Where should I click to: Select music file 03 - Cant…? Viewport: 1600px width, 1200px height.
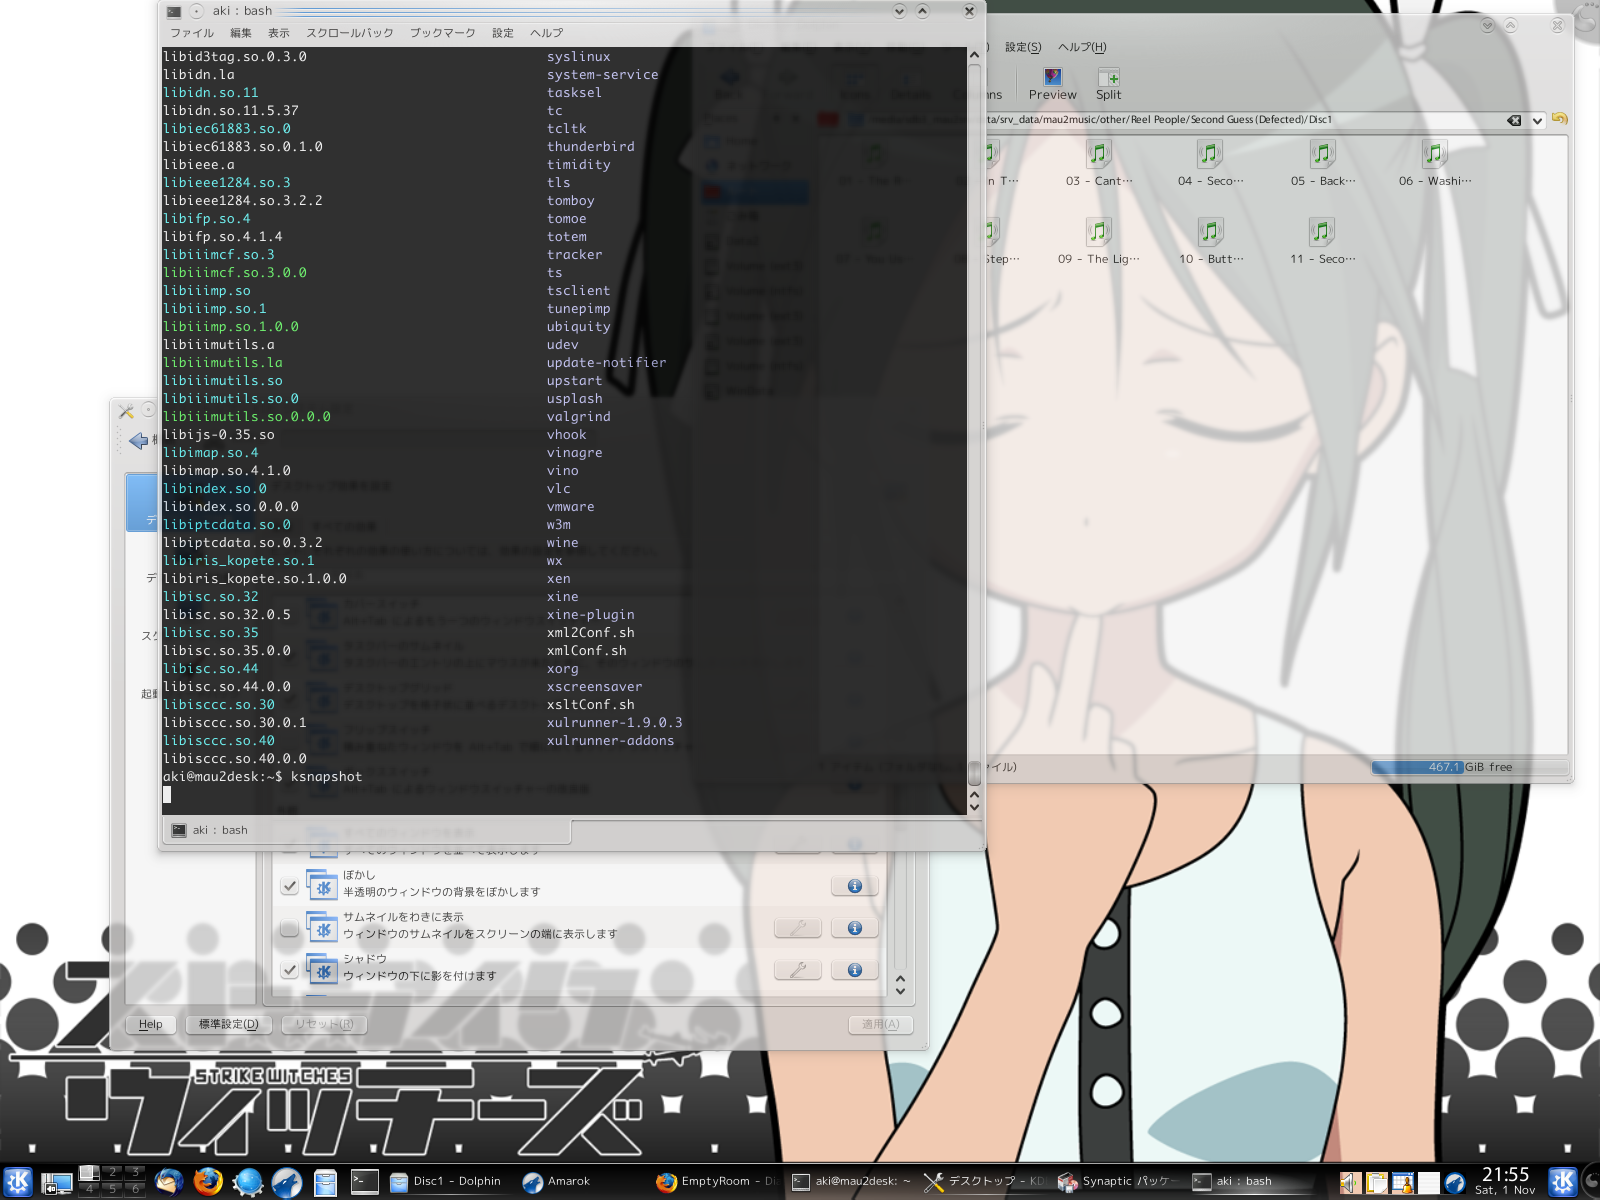(x=1099, y=164)
